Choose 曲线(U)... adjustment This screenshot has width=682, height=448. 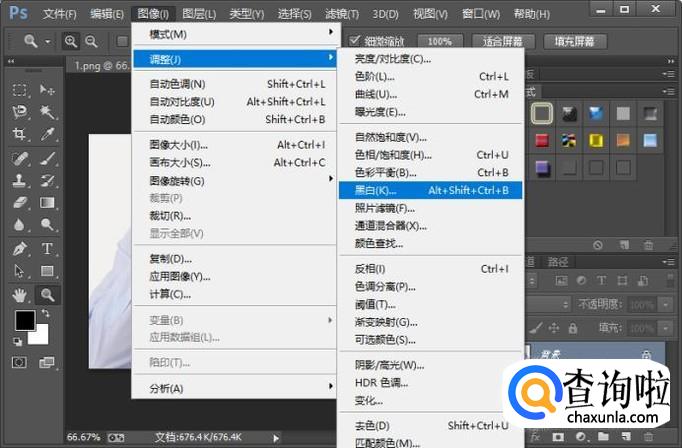[x=430, y=94]
